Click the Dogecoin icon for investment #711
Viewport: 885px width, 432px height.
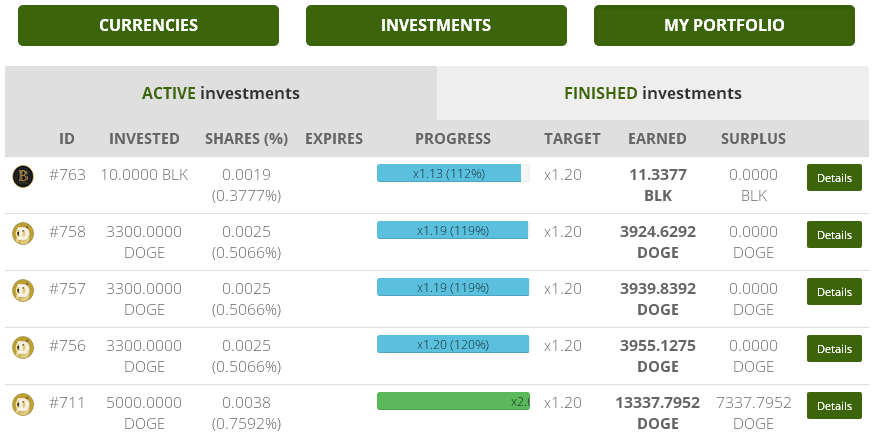pyautogui.click(x=23, y=405)
